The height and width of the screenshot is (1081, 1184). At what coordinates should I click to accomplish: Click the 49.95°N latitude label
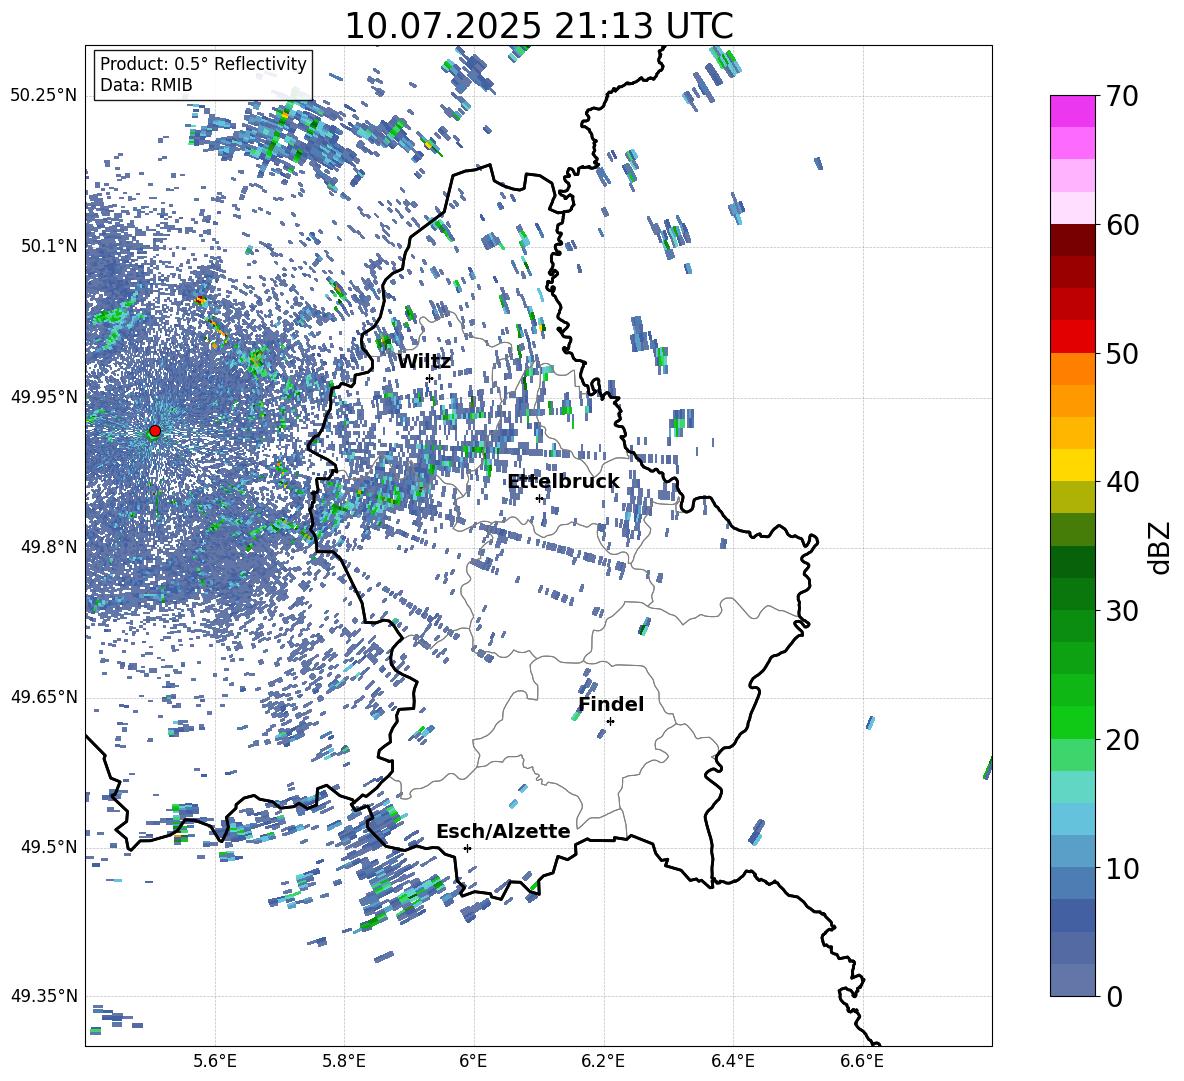[44, 396]
